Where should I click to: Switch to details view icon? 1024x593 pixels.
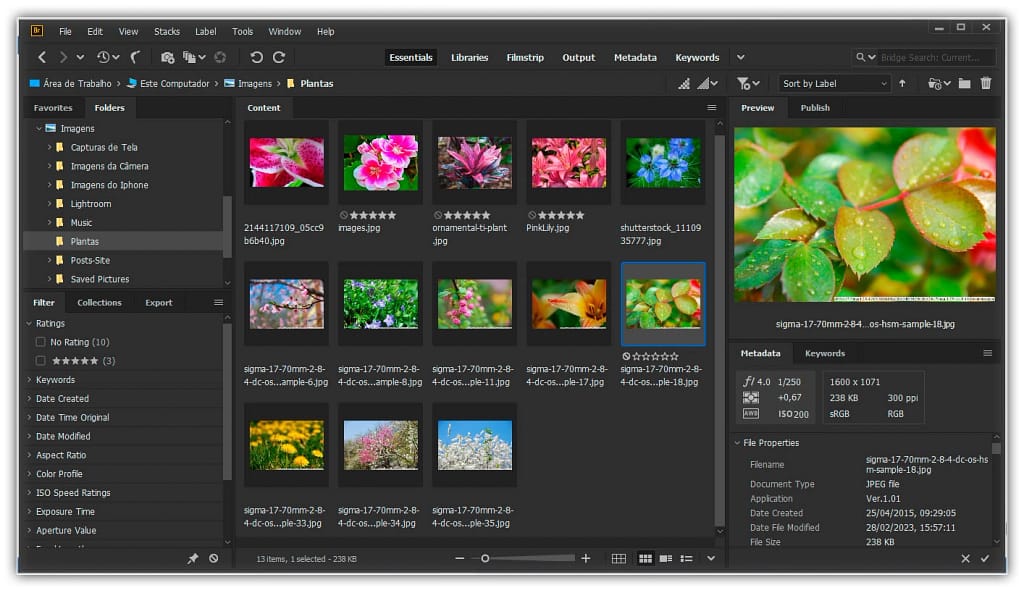(x=665, y=558)
